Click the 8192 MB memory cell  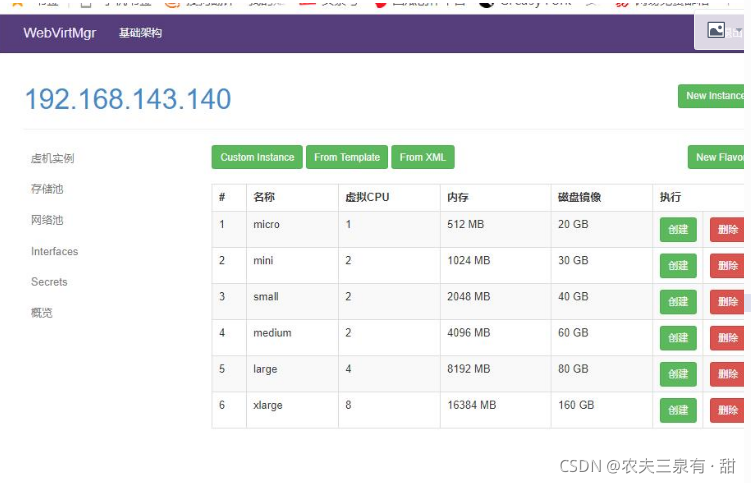(x=495, y=374)
